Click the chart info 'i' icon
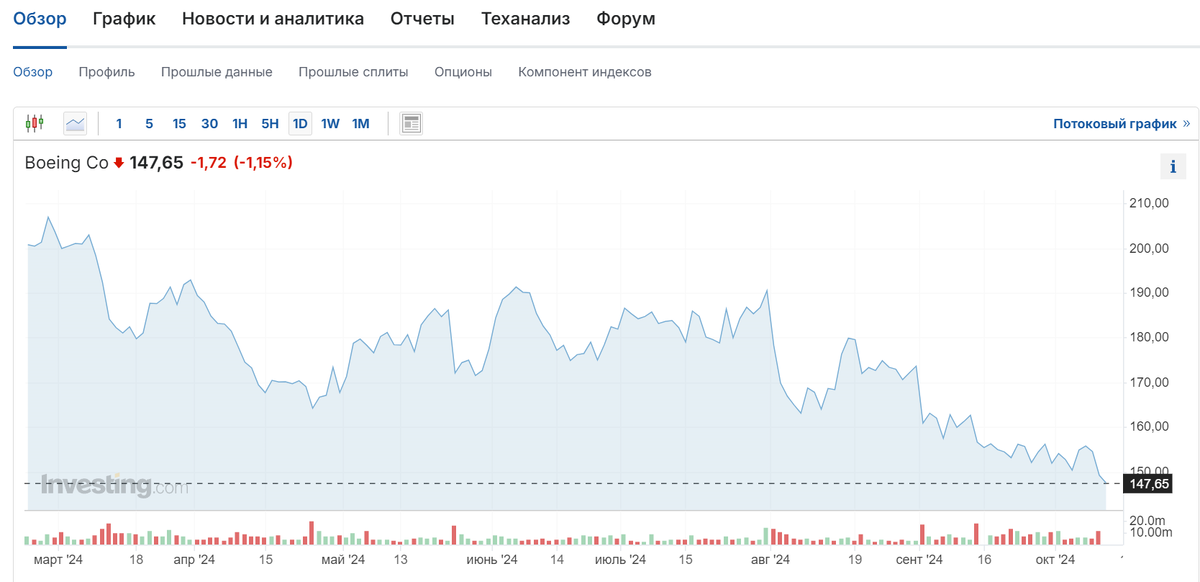This screenshot has height=582, width=1200. tap(1173, 166)
